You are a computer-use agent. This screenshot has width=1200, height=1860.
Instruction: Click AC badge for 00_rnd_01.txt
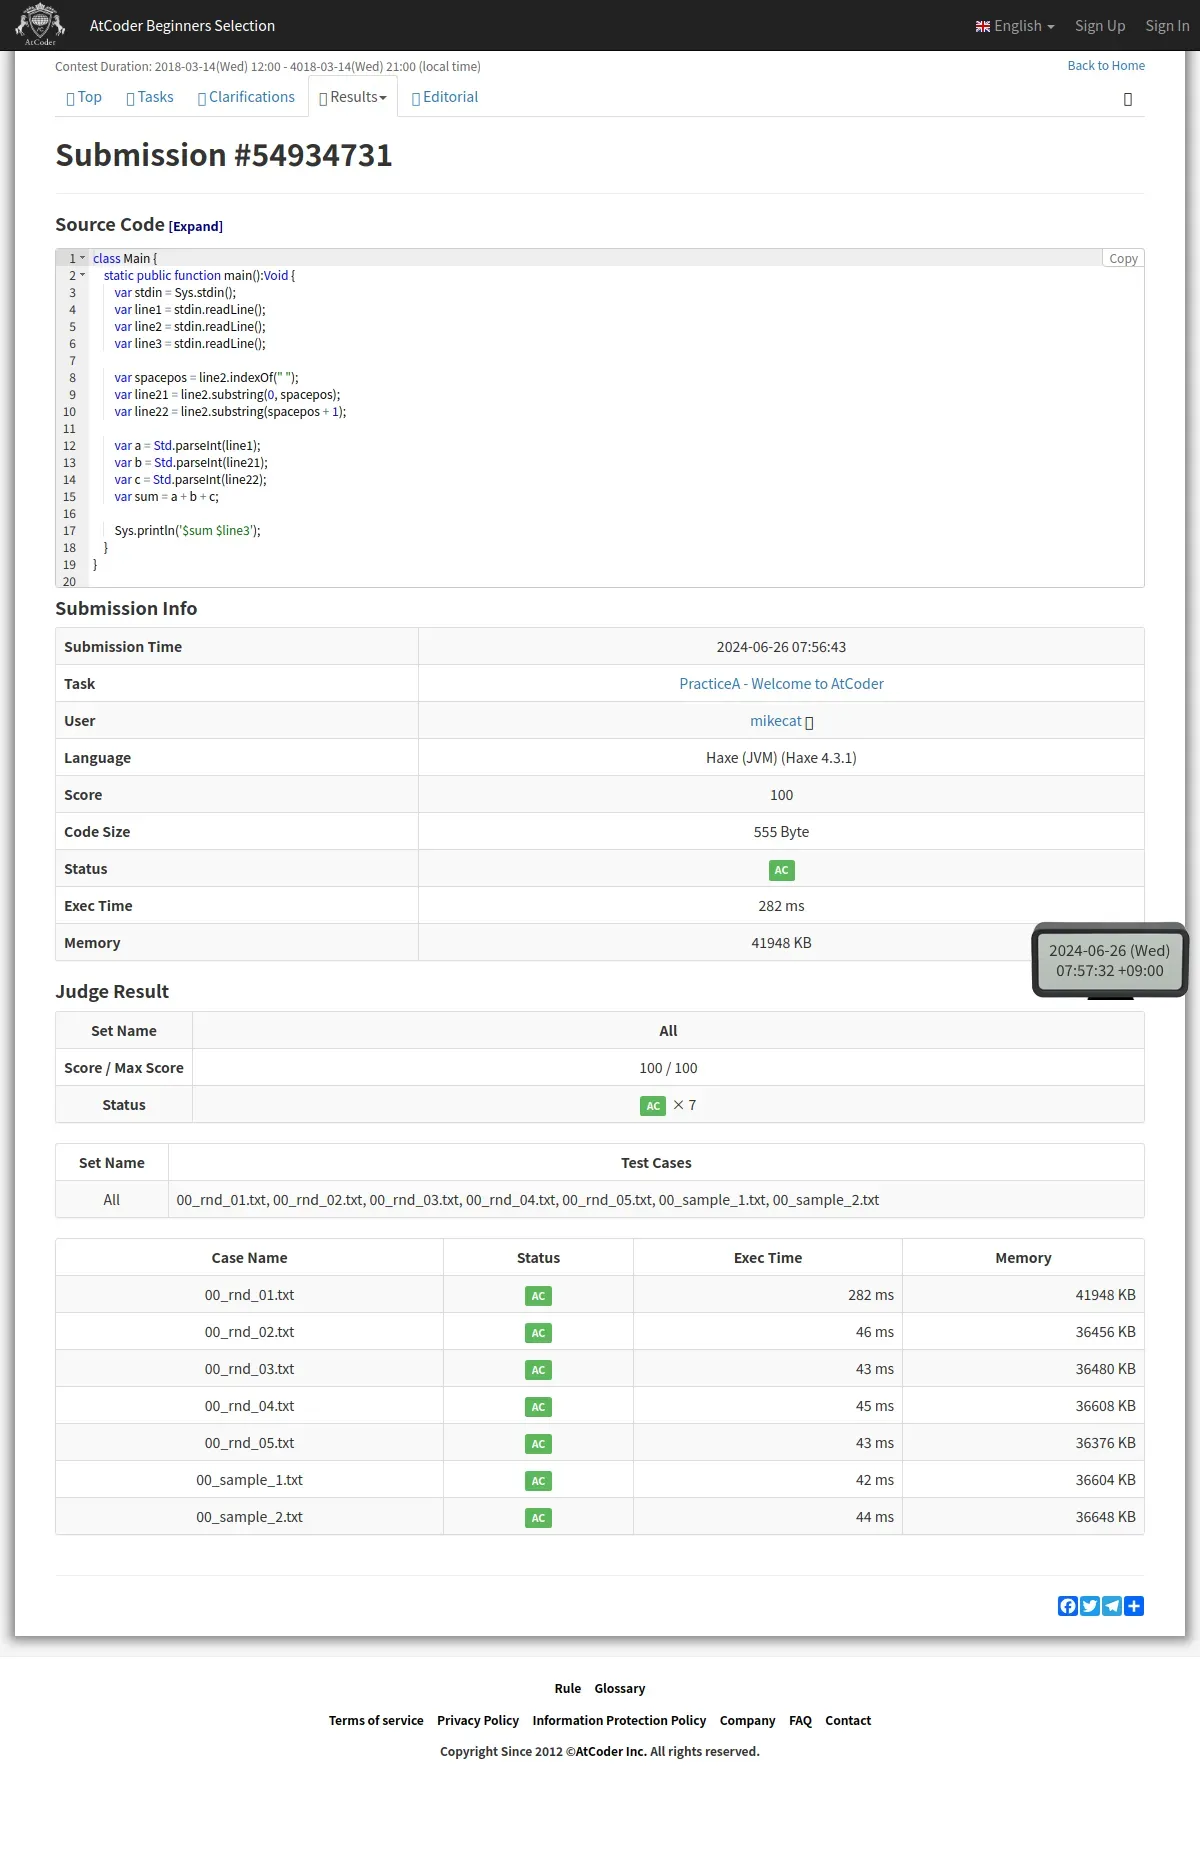[538, 1296]
